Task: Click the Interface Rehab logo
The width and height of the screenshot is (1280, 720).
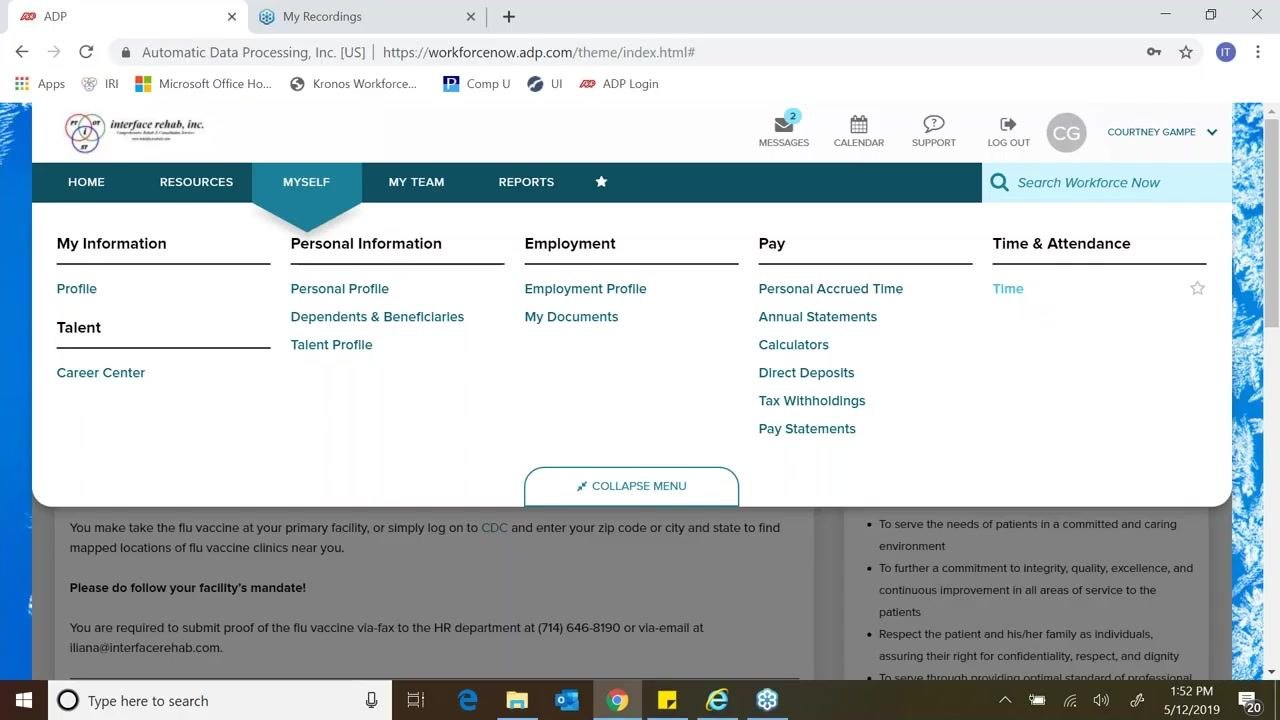Action: (x=134, y=132)
